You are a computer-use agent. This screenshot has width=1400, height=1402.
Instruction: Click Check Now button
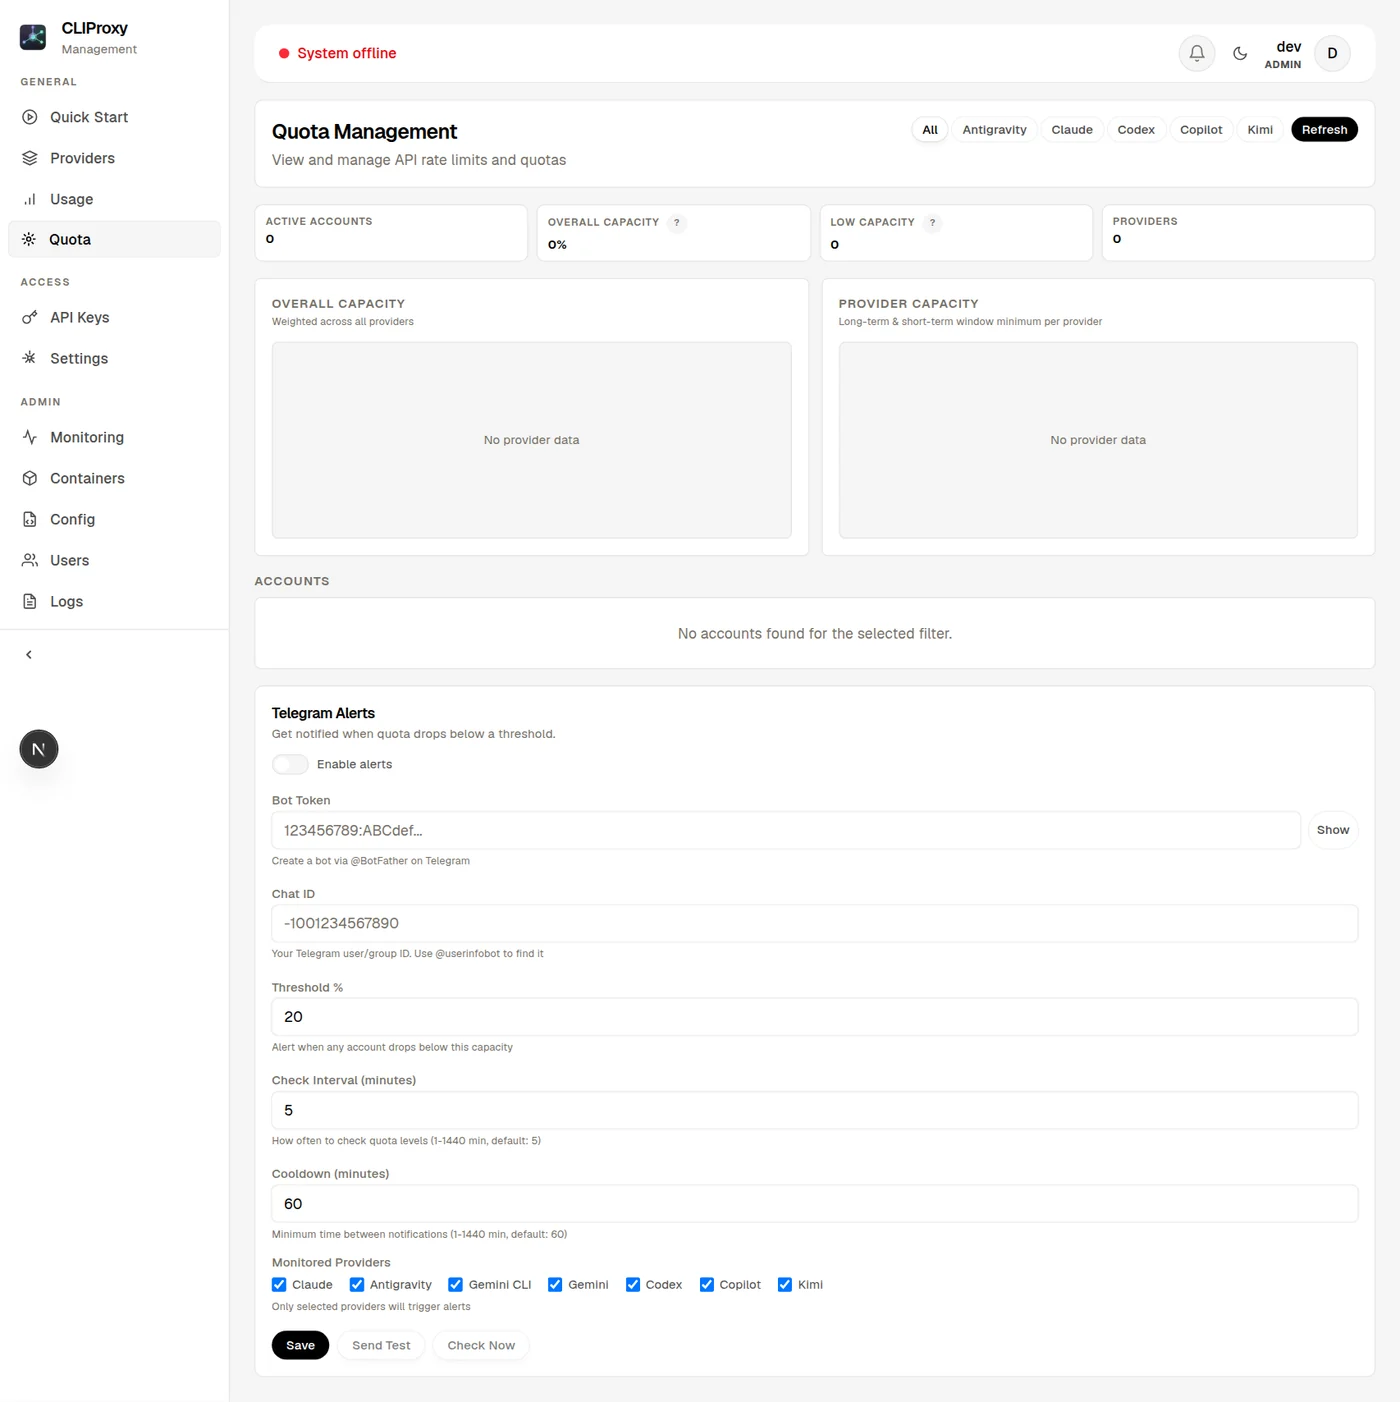(x=481, y=1345)
